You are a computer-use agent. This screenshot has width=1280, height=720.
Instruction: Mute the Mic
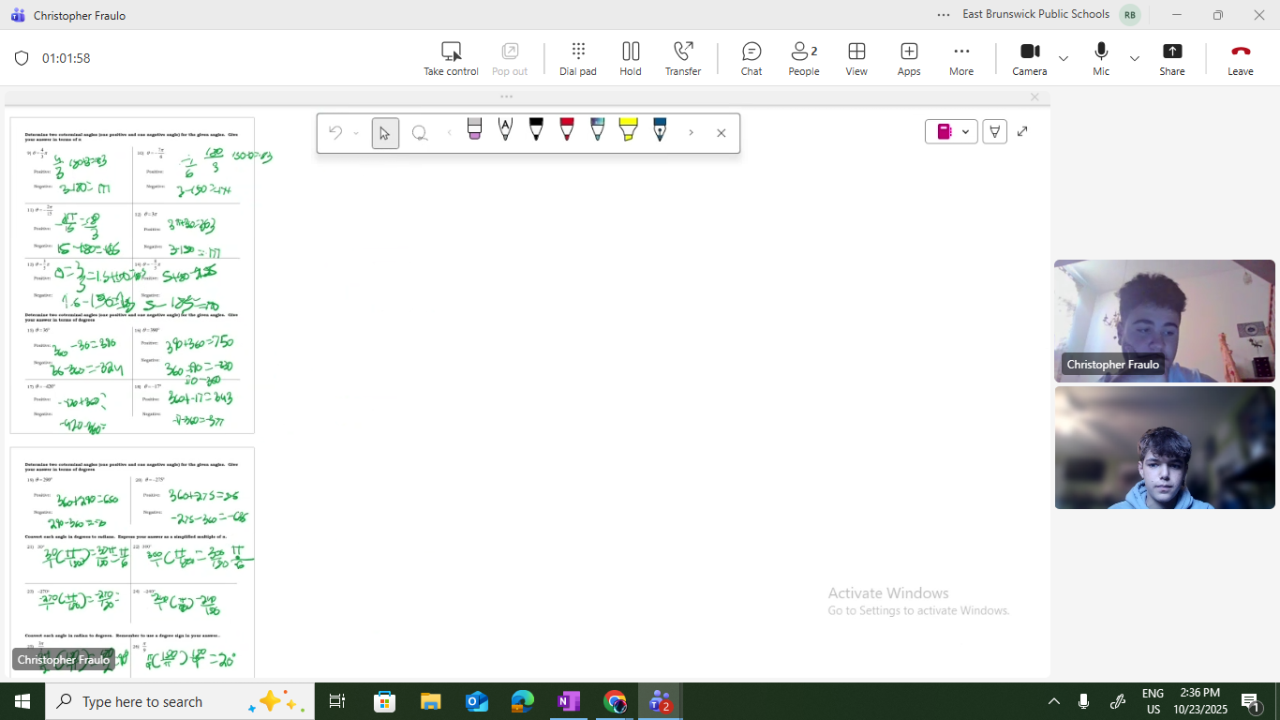pos(1100,58)
